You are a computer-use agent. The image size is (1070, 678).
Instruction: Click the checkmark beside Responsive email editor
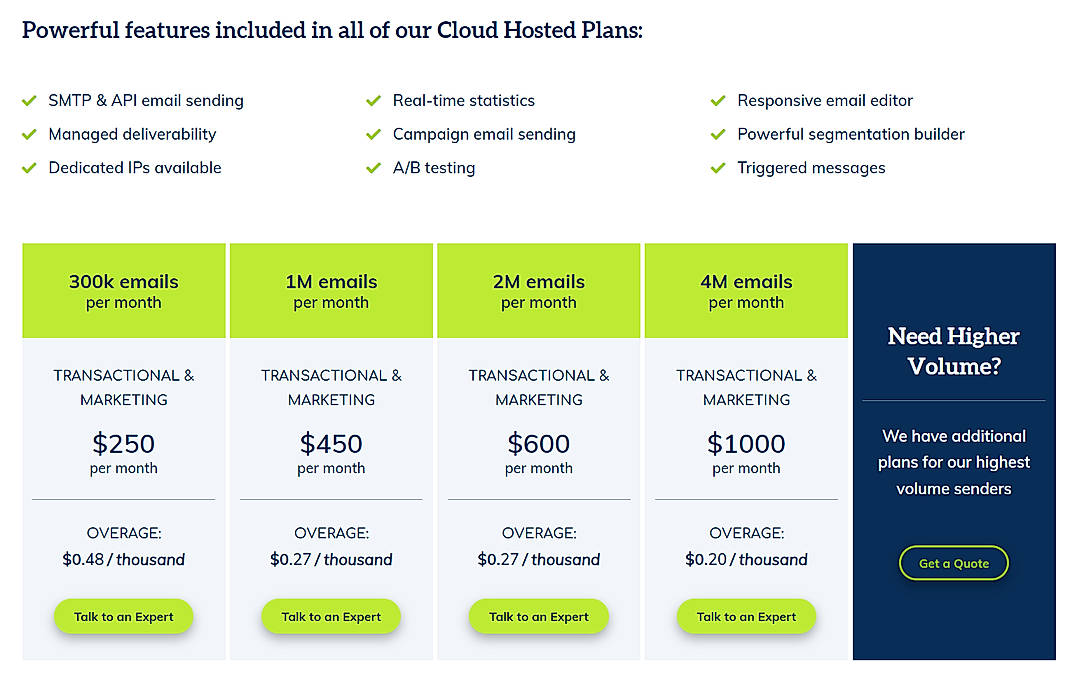pos(718,100)
